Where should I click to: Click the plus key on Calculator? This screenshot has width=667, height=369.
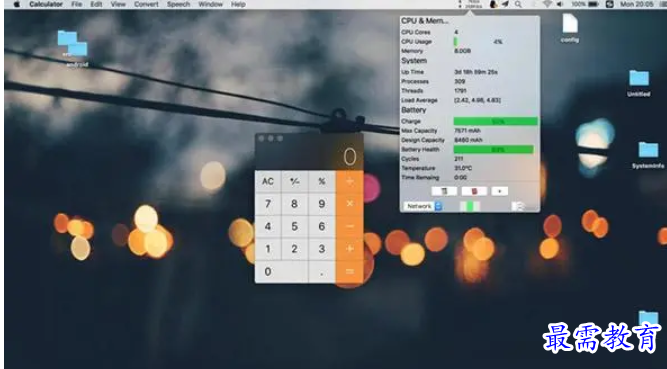pos(350,249)
